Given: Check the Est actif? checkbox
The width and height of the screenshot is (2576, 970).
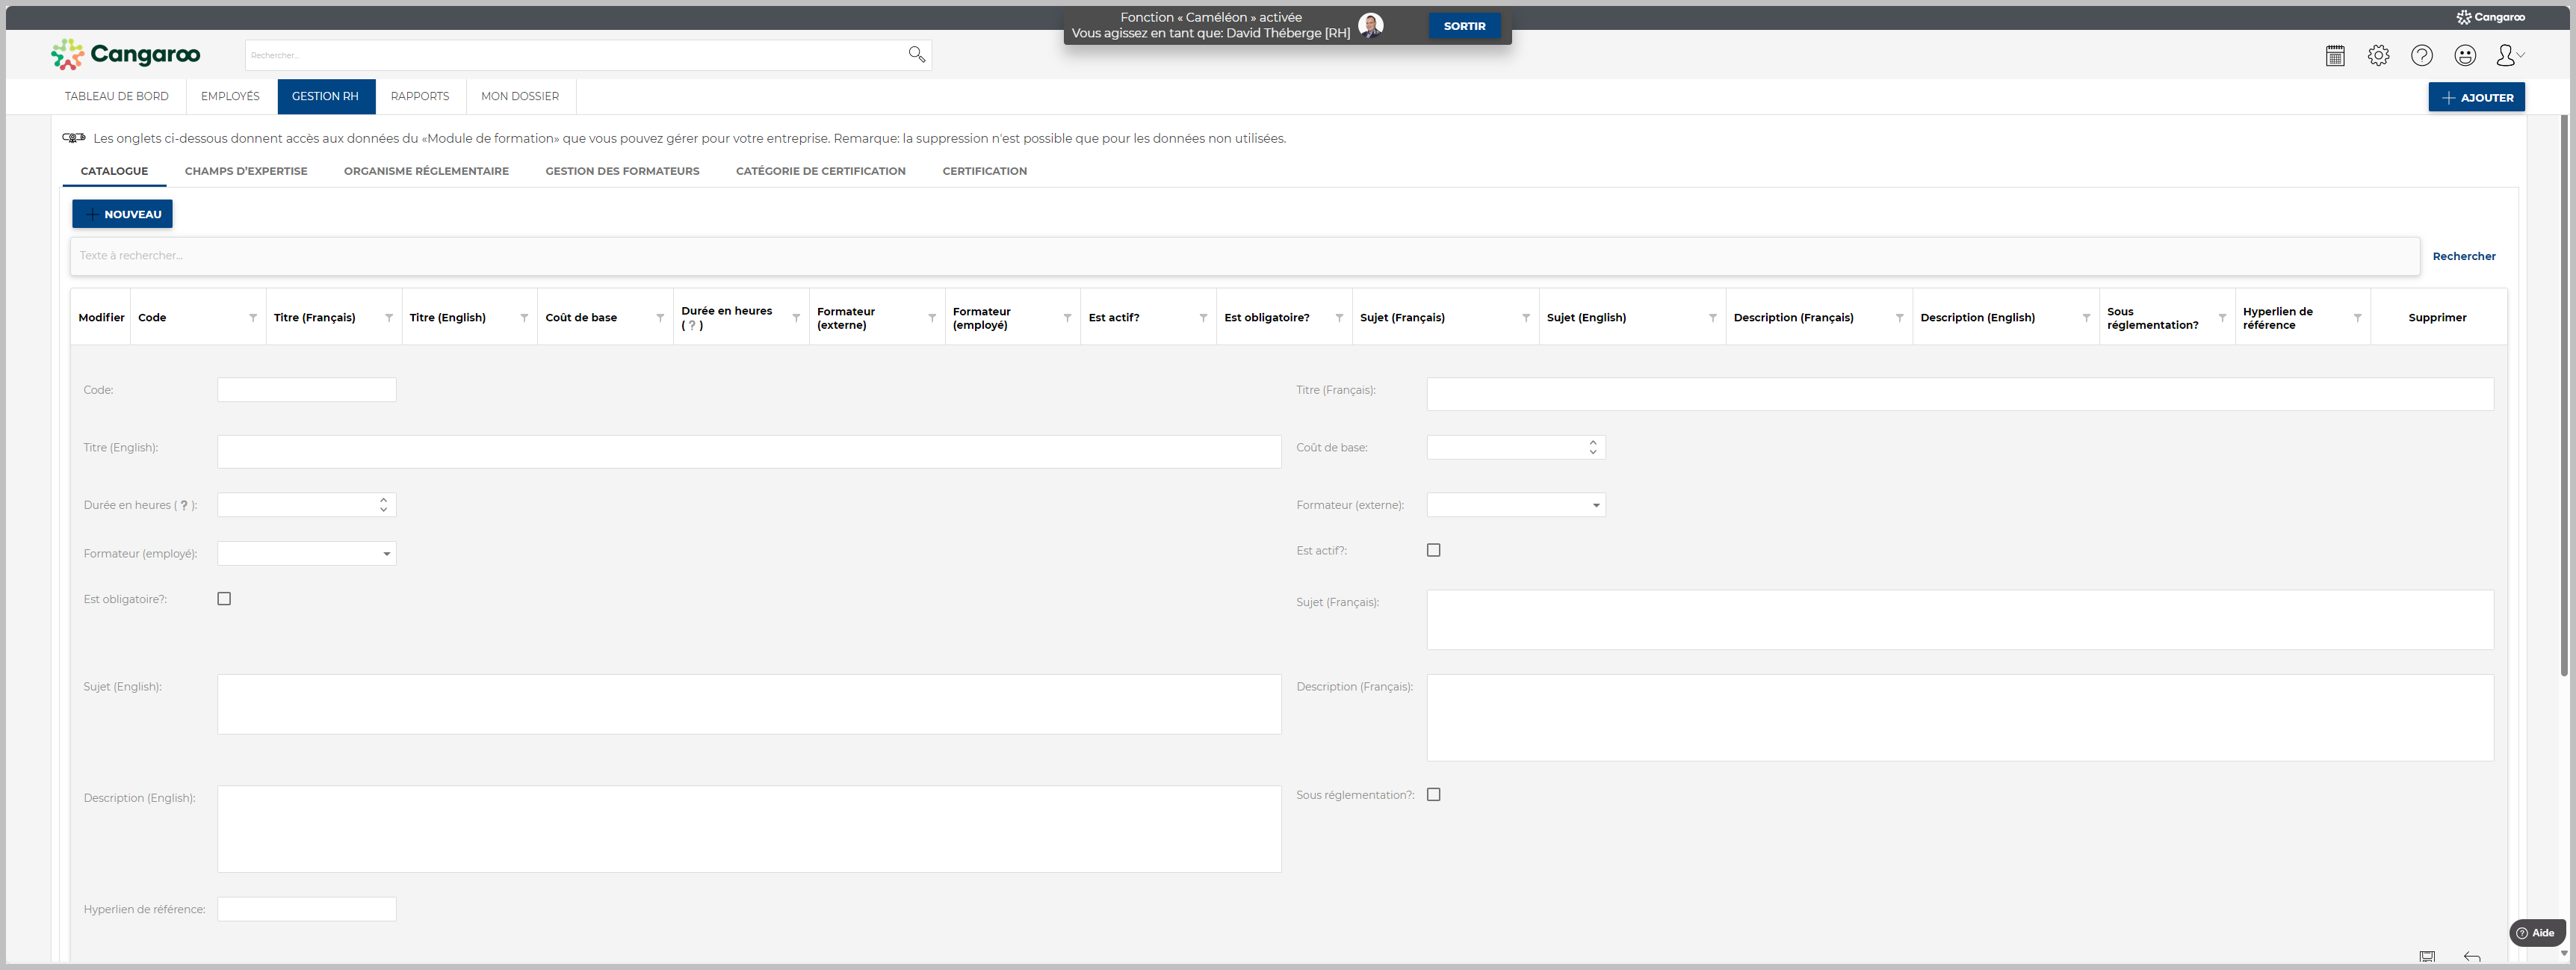Looking at the screenshot, I should coord(1433,550).
